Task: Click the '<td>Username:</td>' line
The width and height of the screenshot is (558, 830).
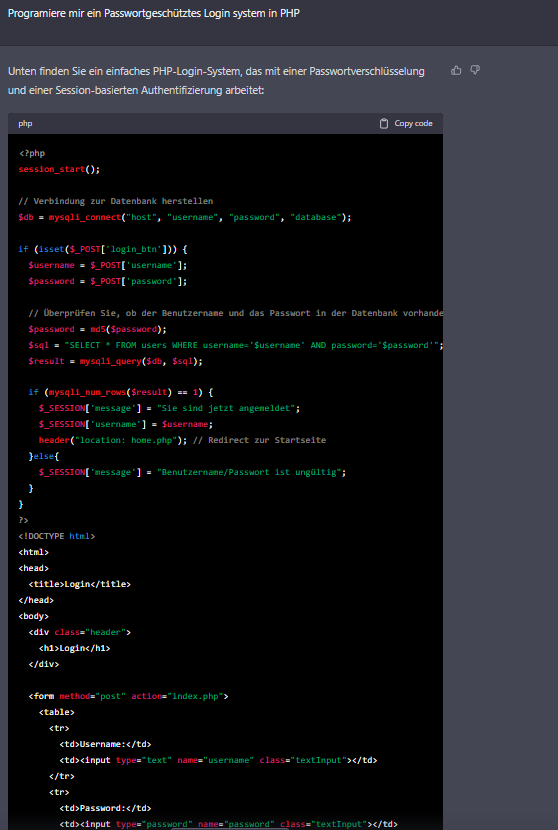Action: pos(105,744)
